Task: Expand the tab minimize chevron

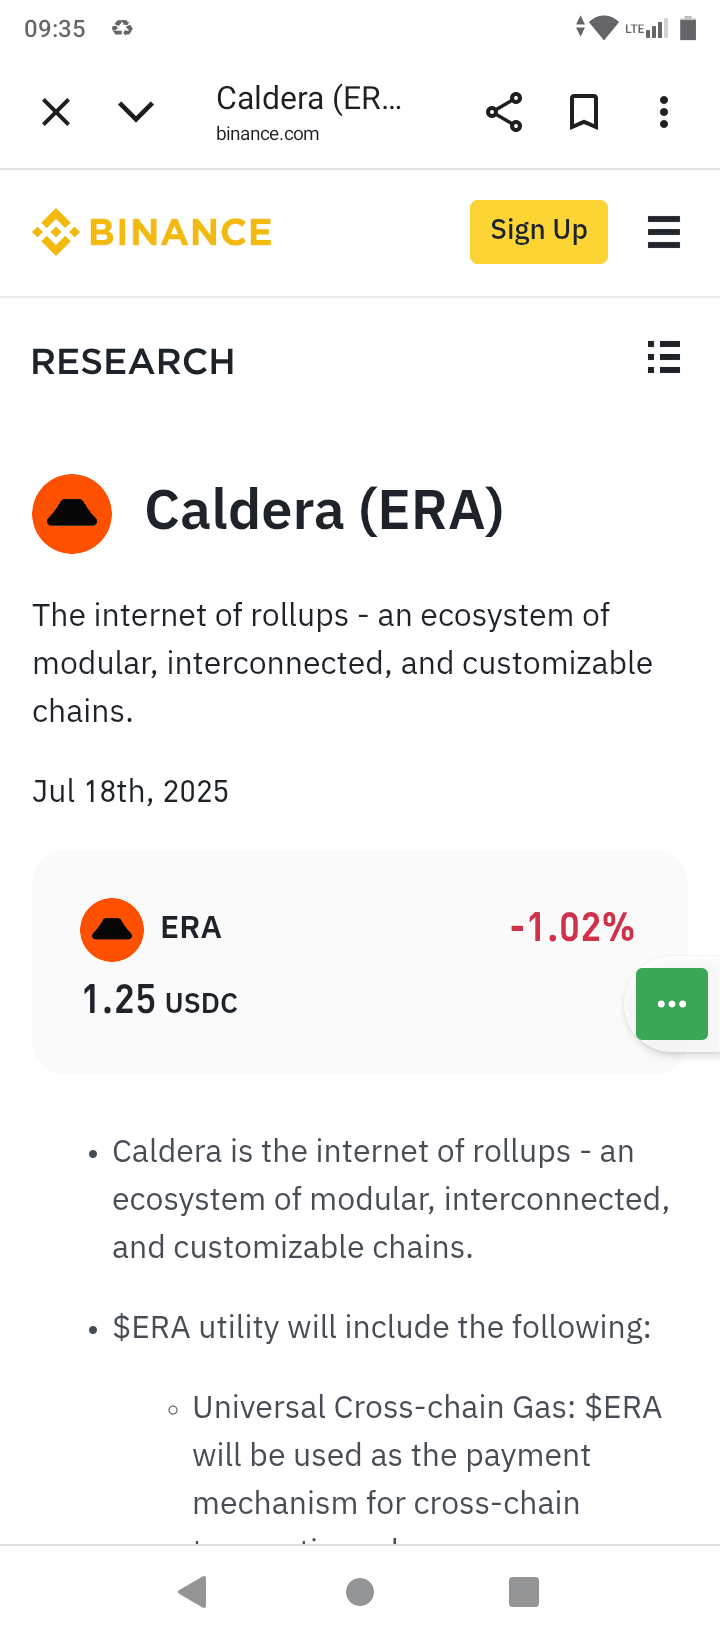Action: click(x=136, y=112)
